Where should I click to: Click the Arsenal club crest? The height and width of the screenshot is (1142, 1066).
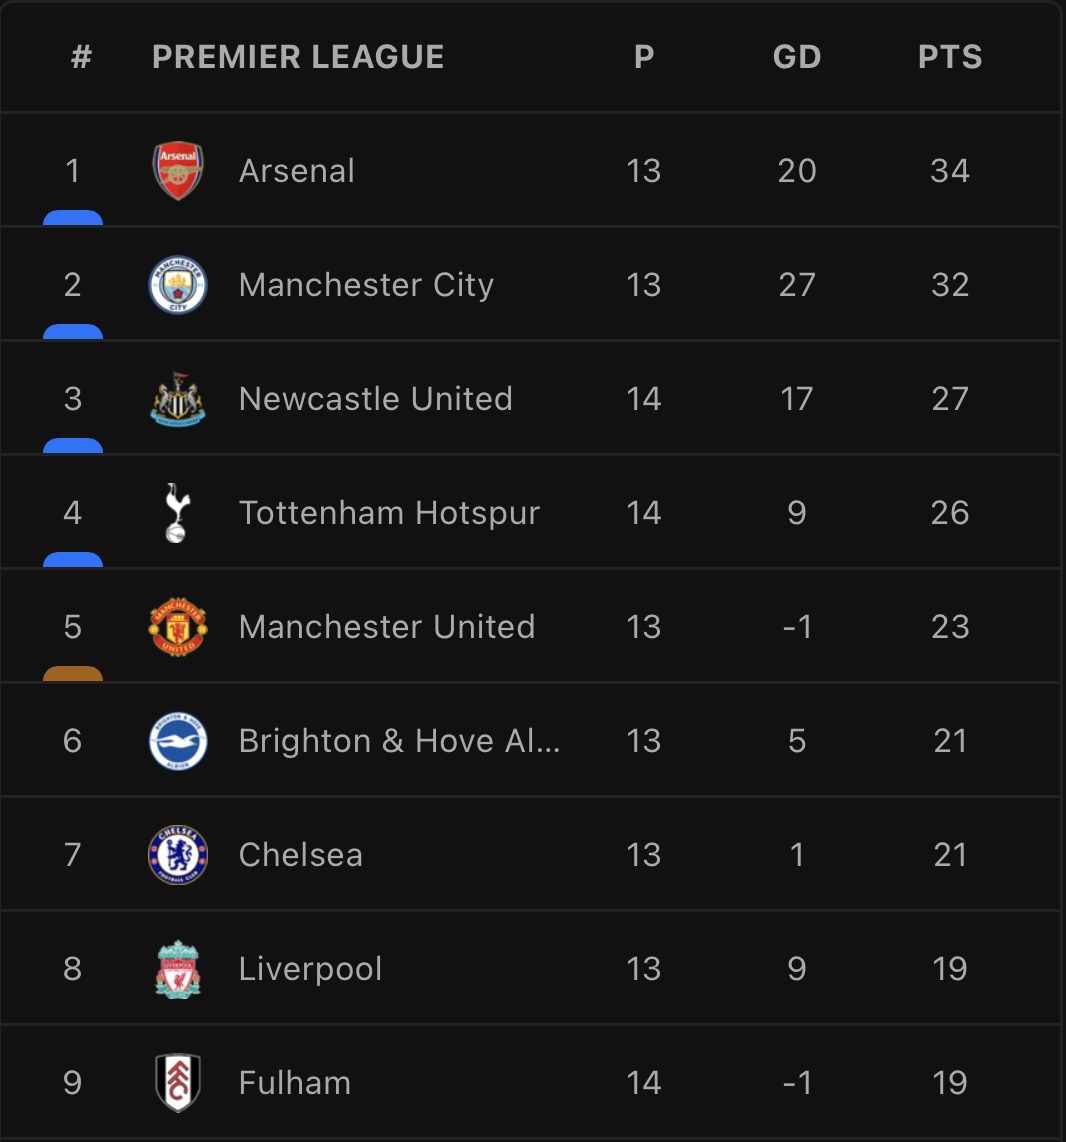coord(178,170)
